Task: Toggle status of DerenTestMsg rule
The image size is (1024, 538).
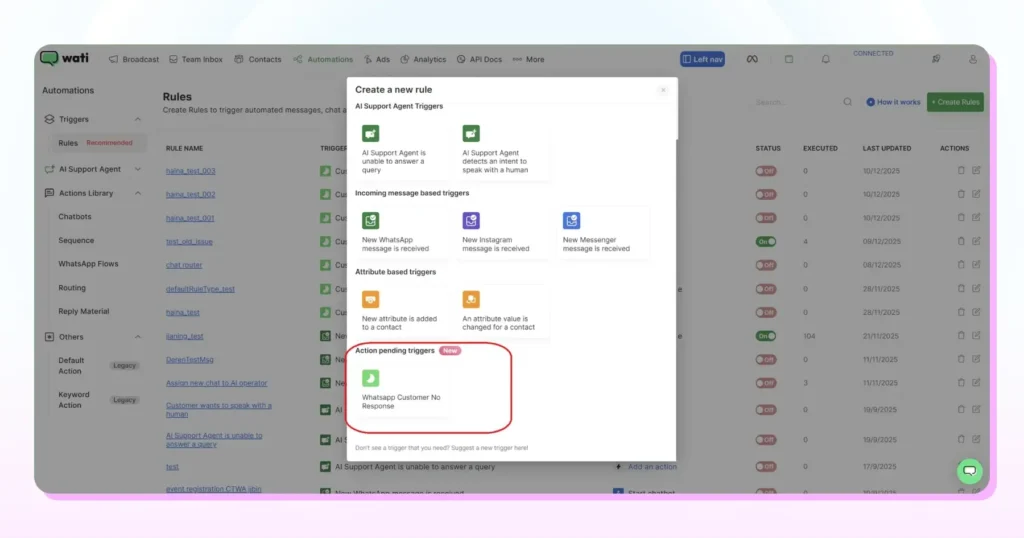Action: [x=766, y=360]
